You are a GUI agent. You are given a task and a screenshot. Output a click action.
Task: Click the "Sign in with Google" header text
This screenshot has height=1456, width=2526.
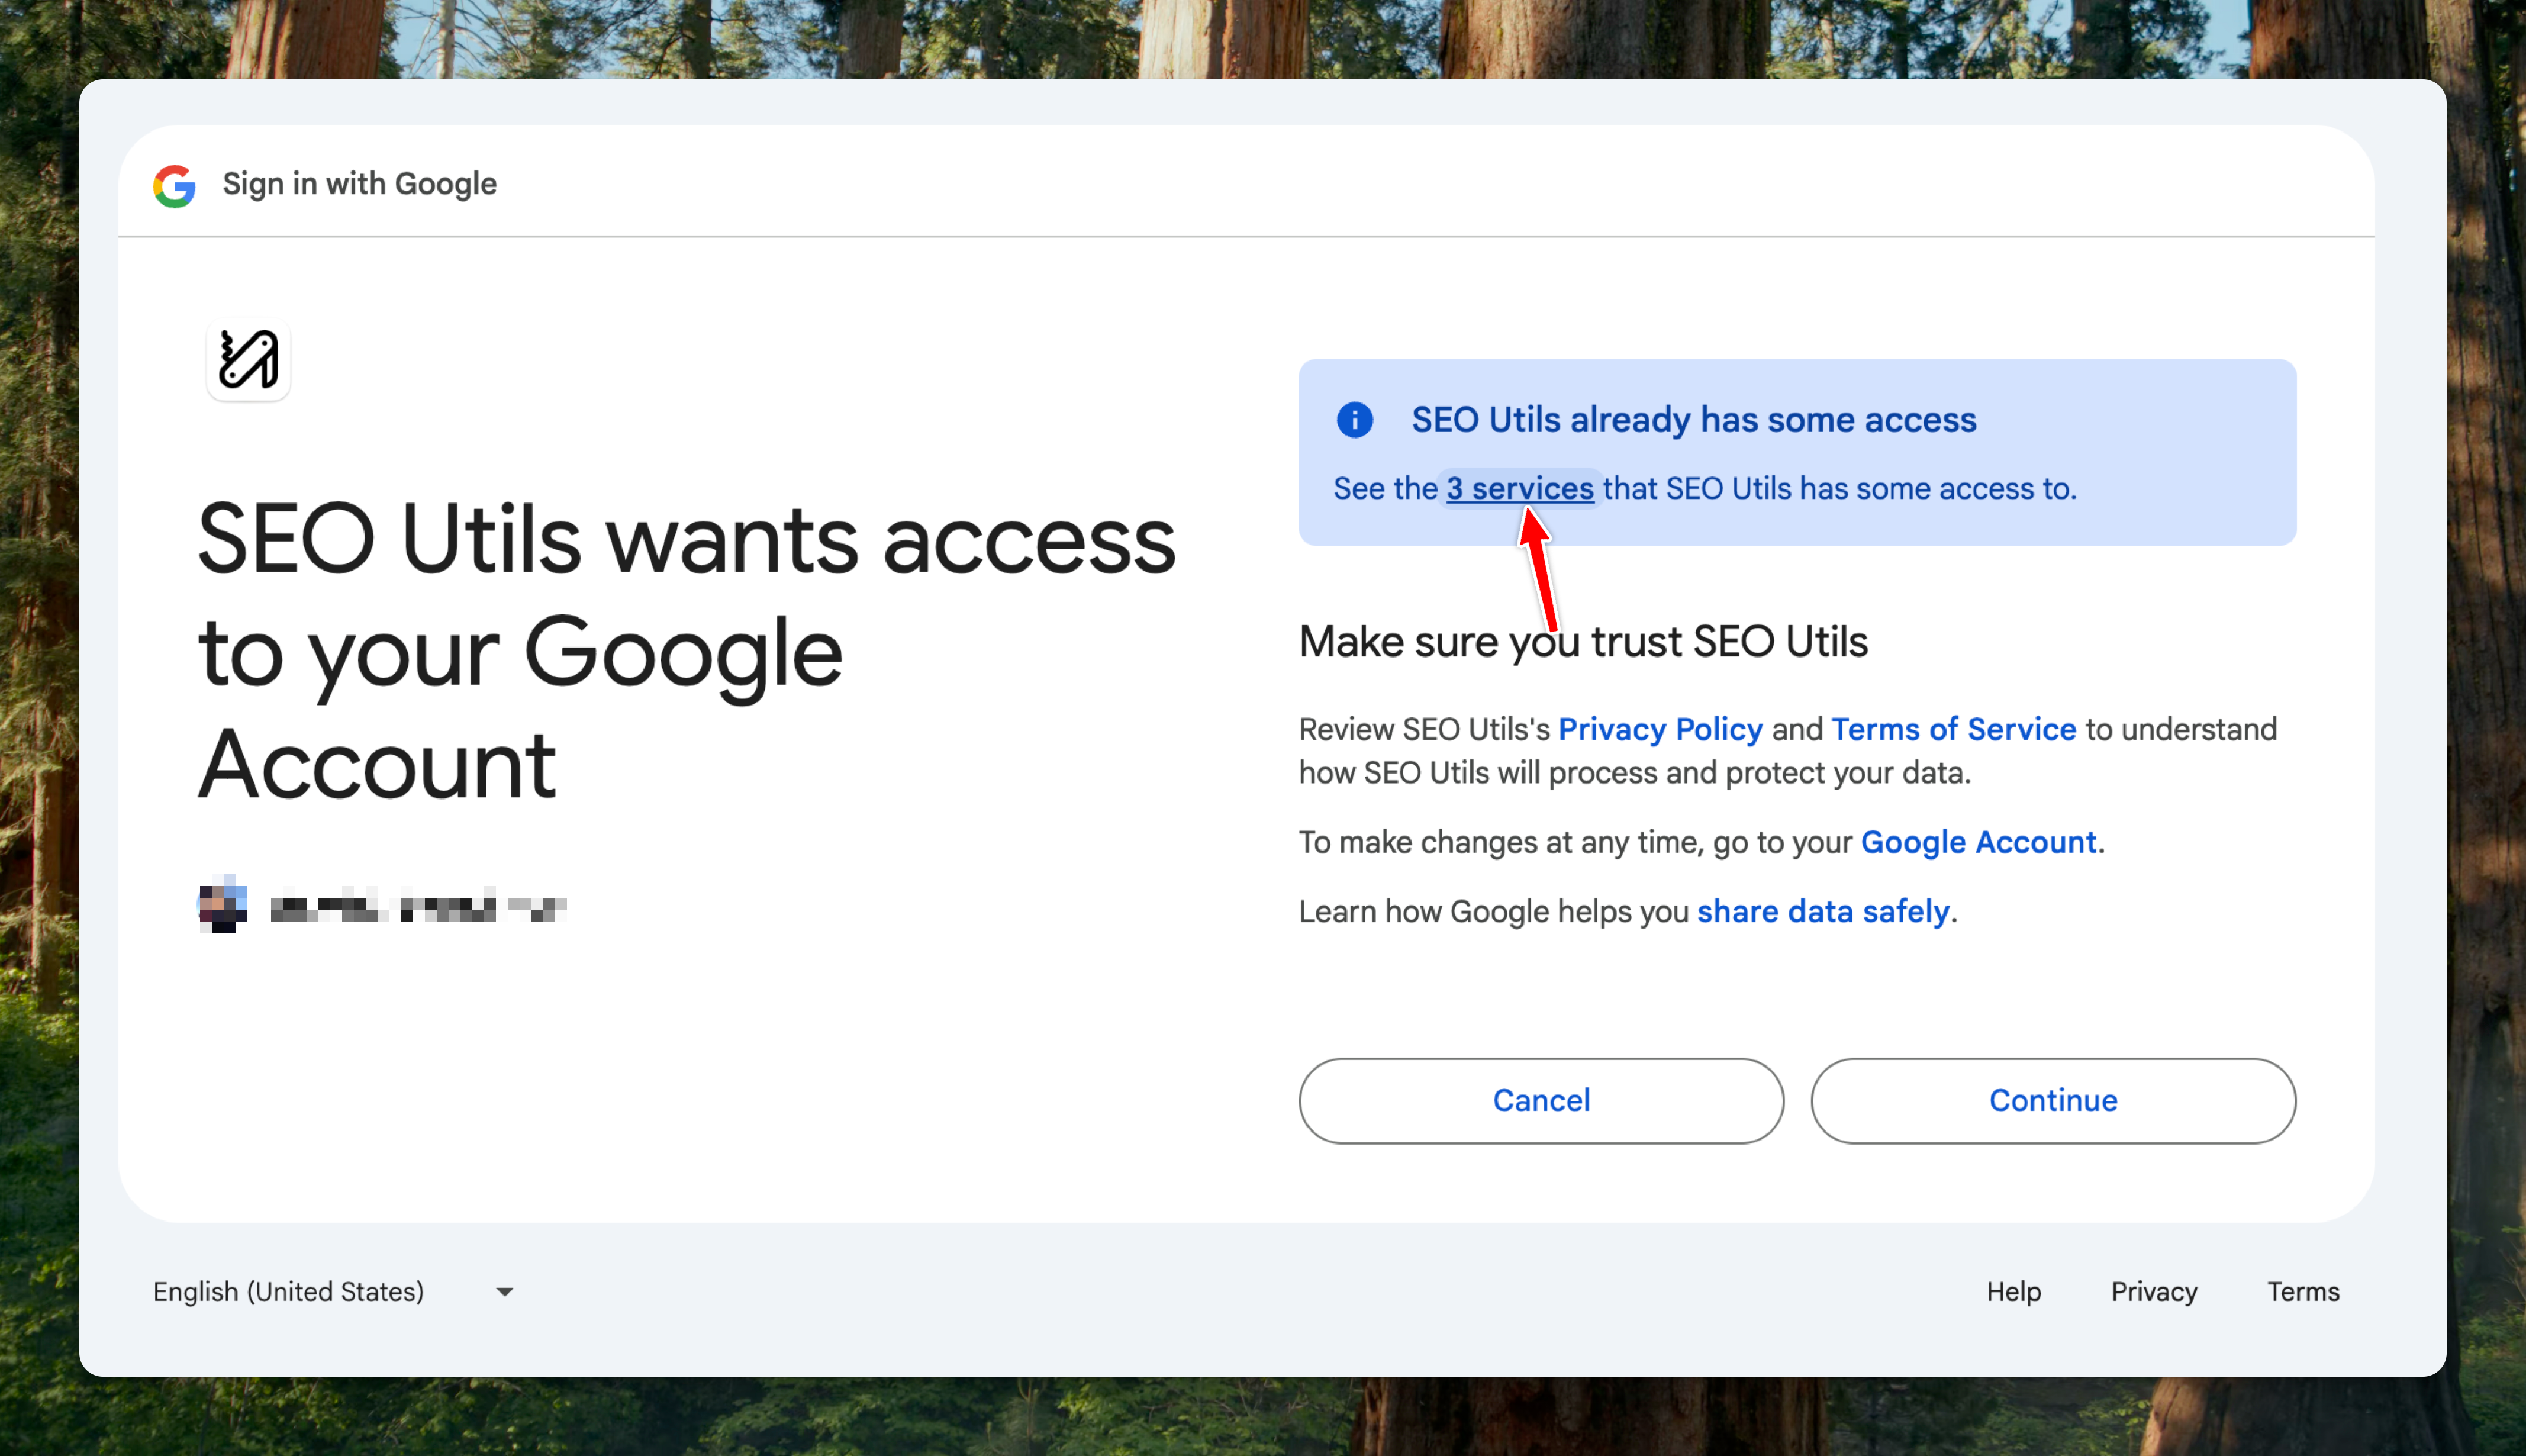point(359,184)
